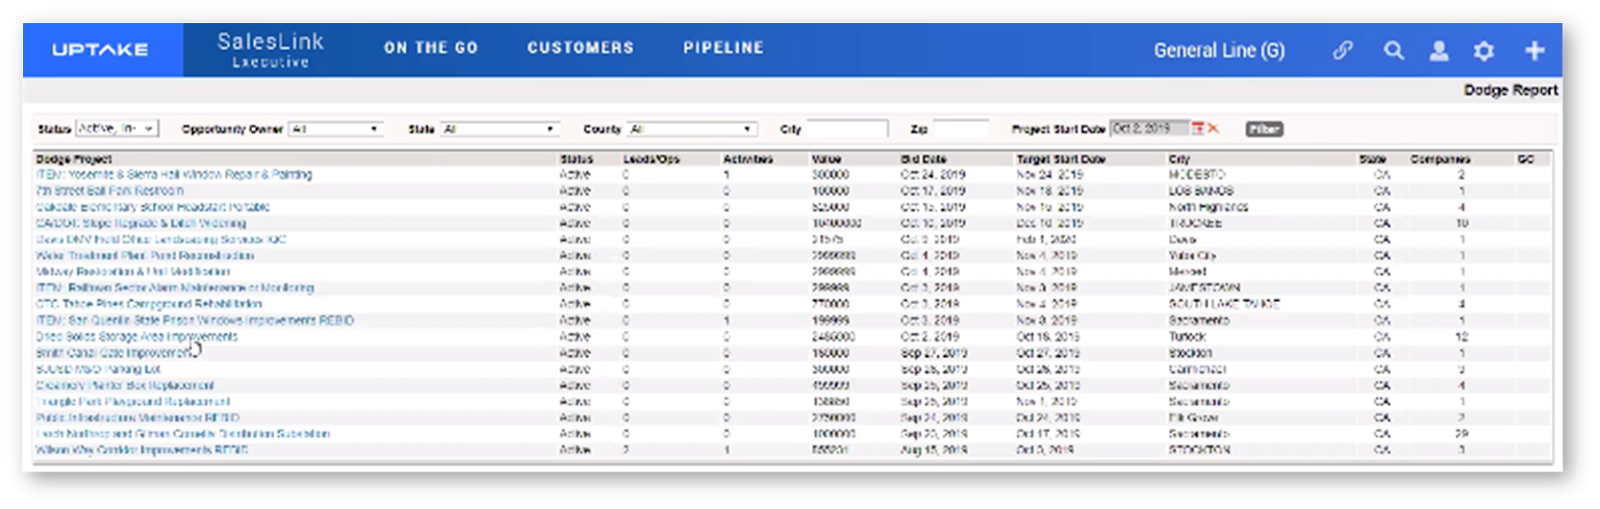Open the On The Go menu
1600x509 pixels.
pyautogui.click(x=431, y=47)
